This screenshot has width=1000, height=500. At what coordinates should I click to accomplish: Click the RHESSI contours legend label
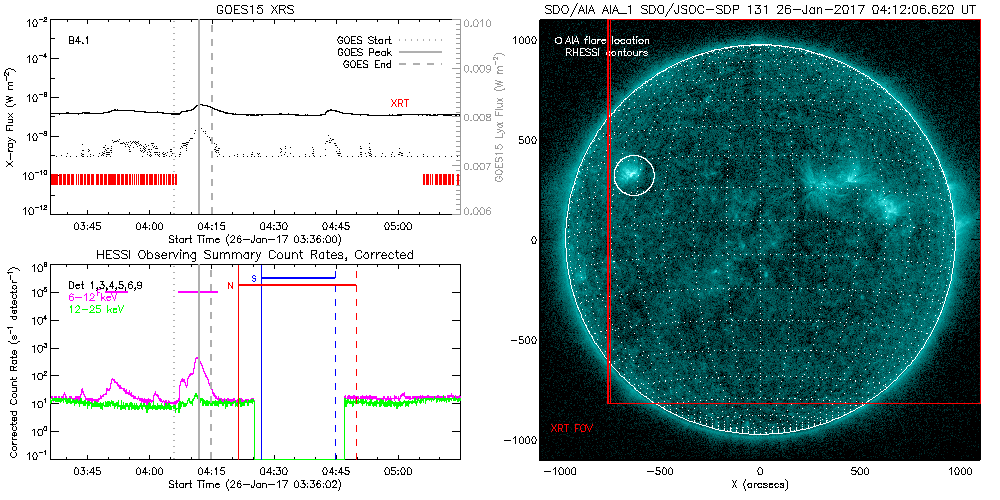[x=607, y=51]
